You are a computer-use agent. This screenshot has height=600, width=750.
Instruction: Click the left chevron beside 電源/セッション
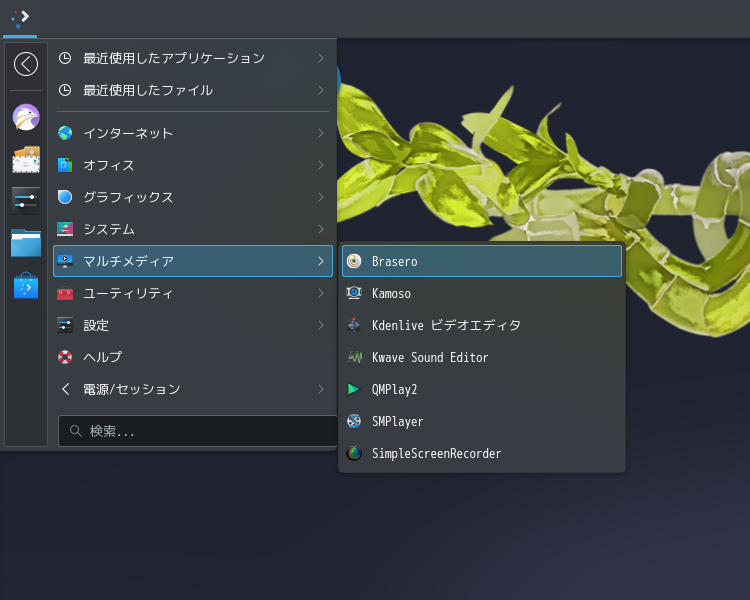tap(66, 389)
